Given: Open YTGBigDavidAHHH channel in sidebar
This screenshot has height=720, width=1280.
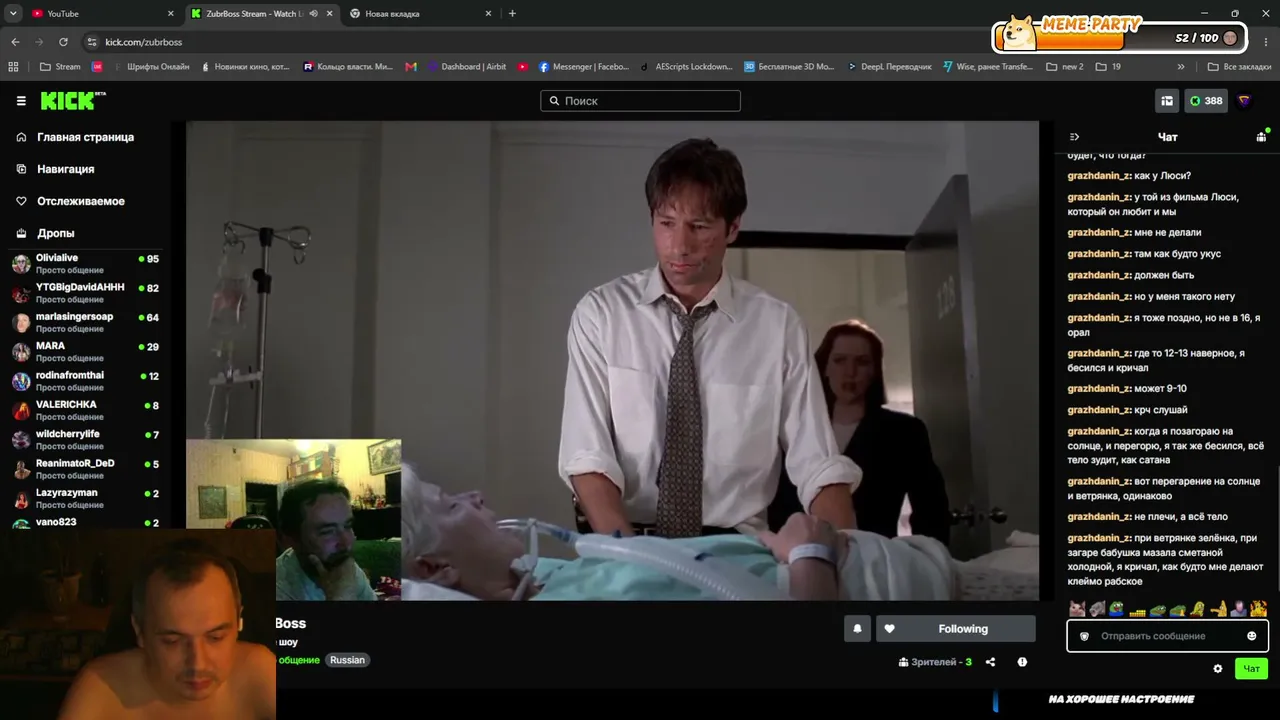Looking at the screenshot, I should coord(85,293).
